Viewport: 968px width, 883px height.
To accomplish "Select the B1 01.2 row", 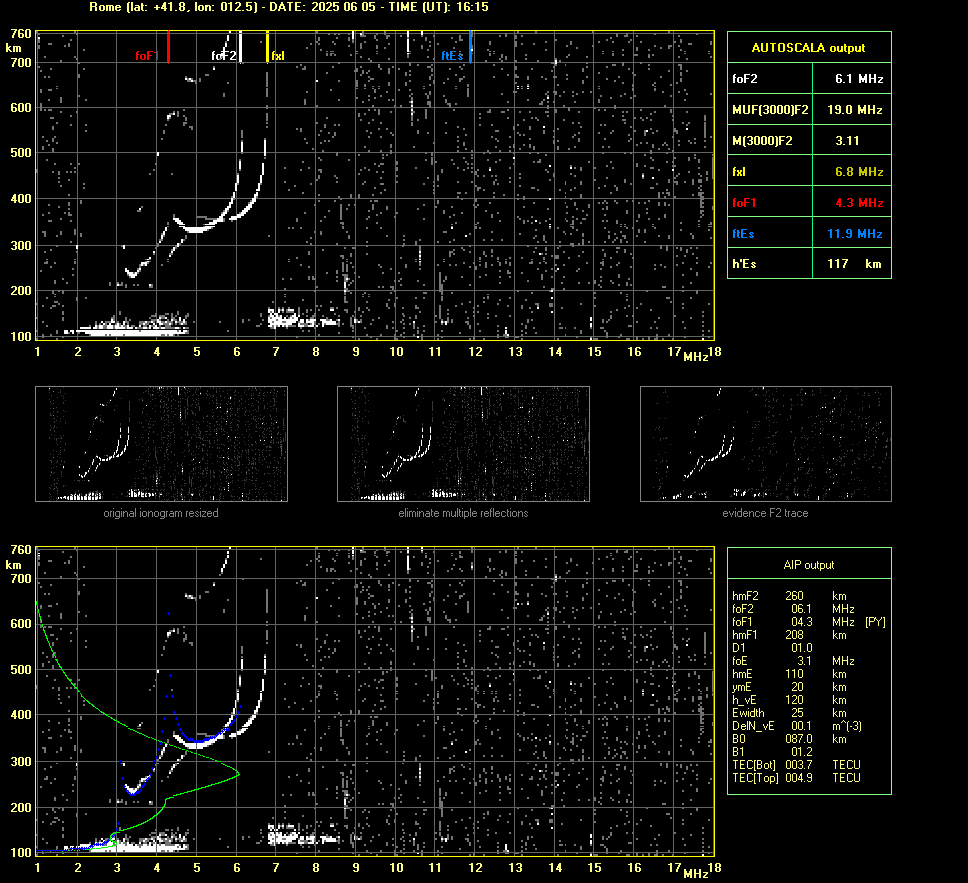I will click(772, 751).
